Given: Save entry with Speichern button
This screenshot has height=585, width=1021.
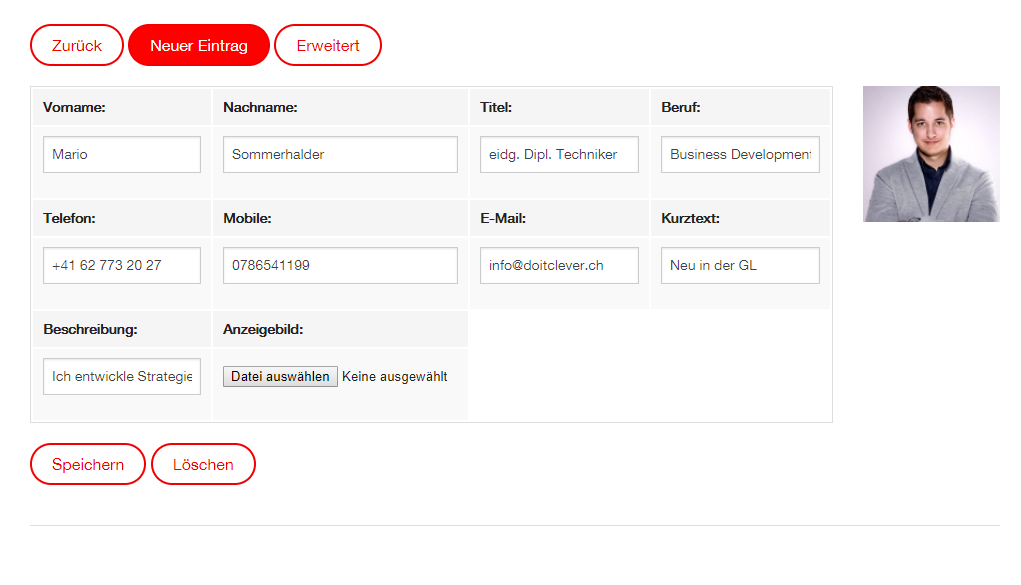Looking at the screenshot, I should (88, 464).
